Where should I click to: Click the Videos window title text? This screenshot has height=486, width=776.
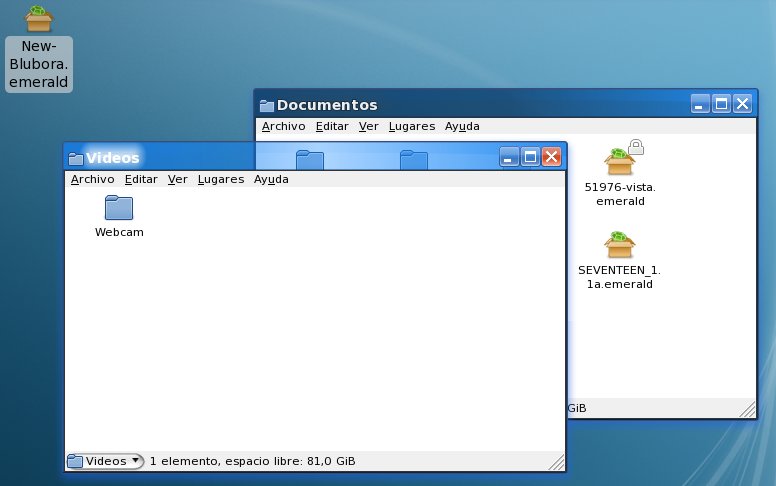point(112,158)
